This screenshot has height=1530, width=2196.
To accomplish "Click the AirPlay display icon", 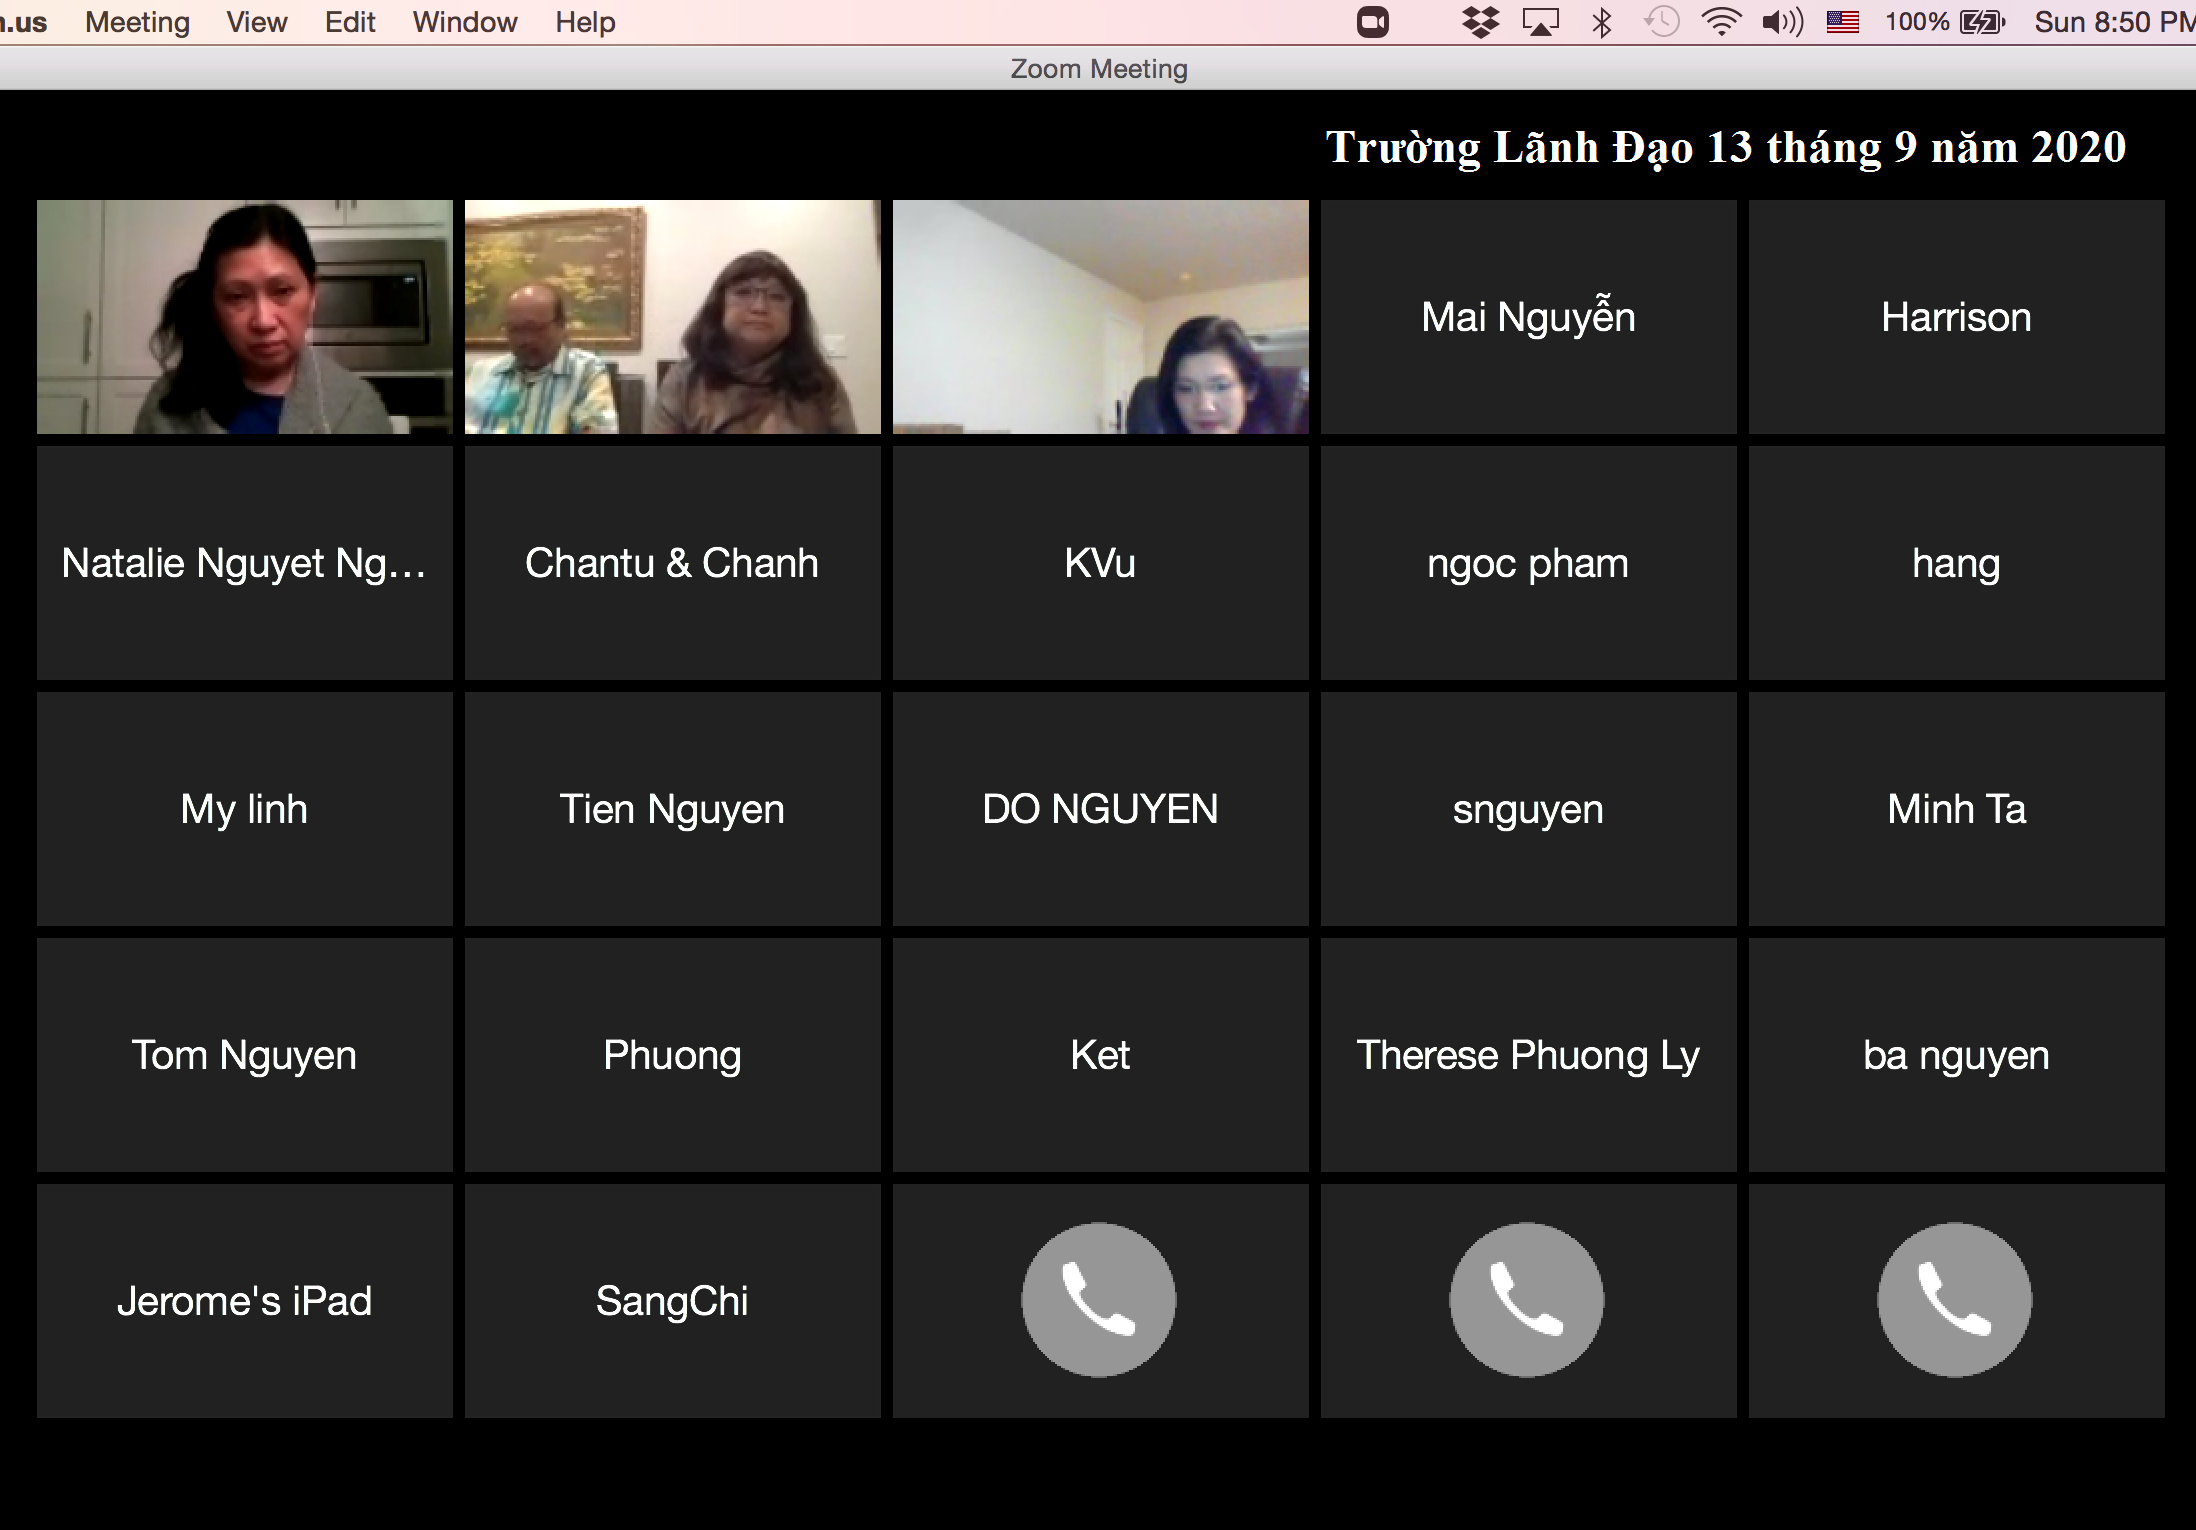I will (x=1541, y=22).
